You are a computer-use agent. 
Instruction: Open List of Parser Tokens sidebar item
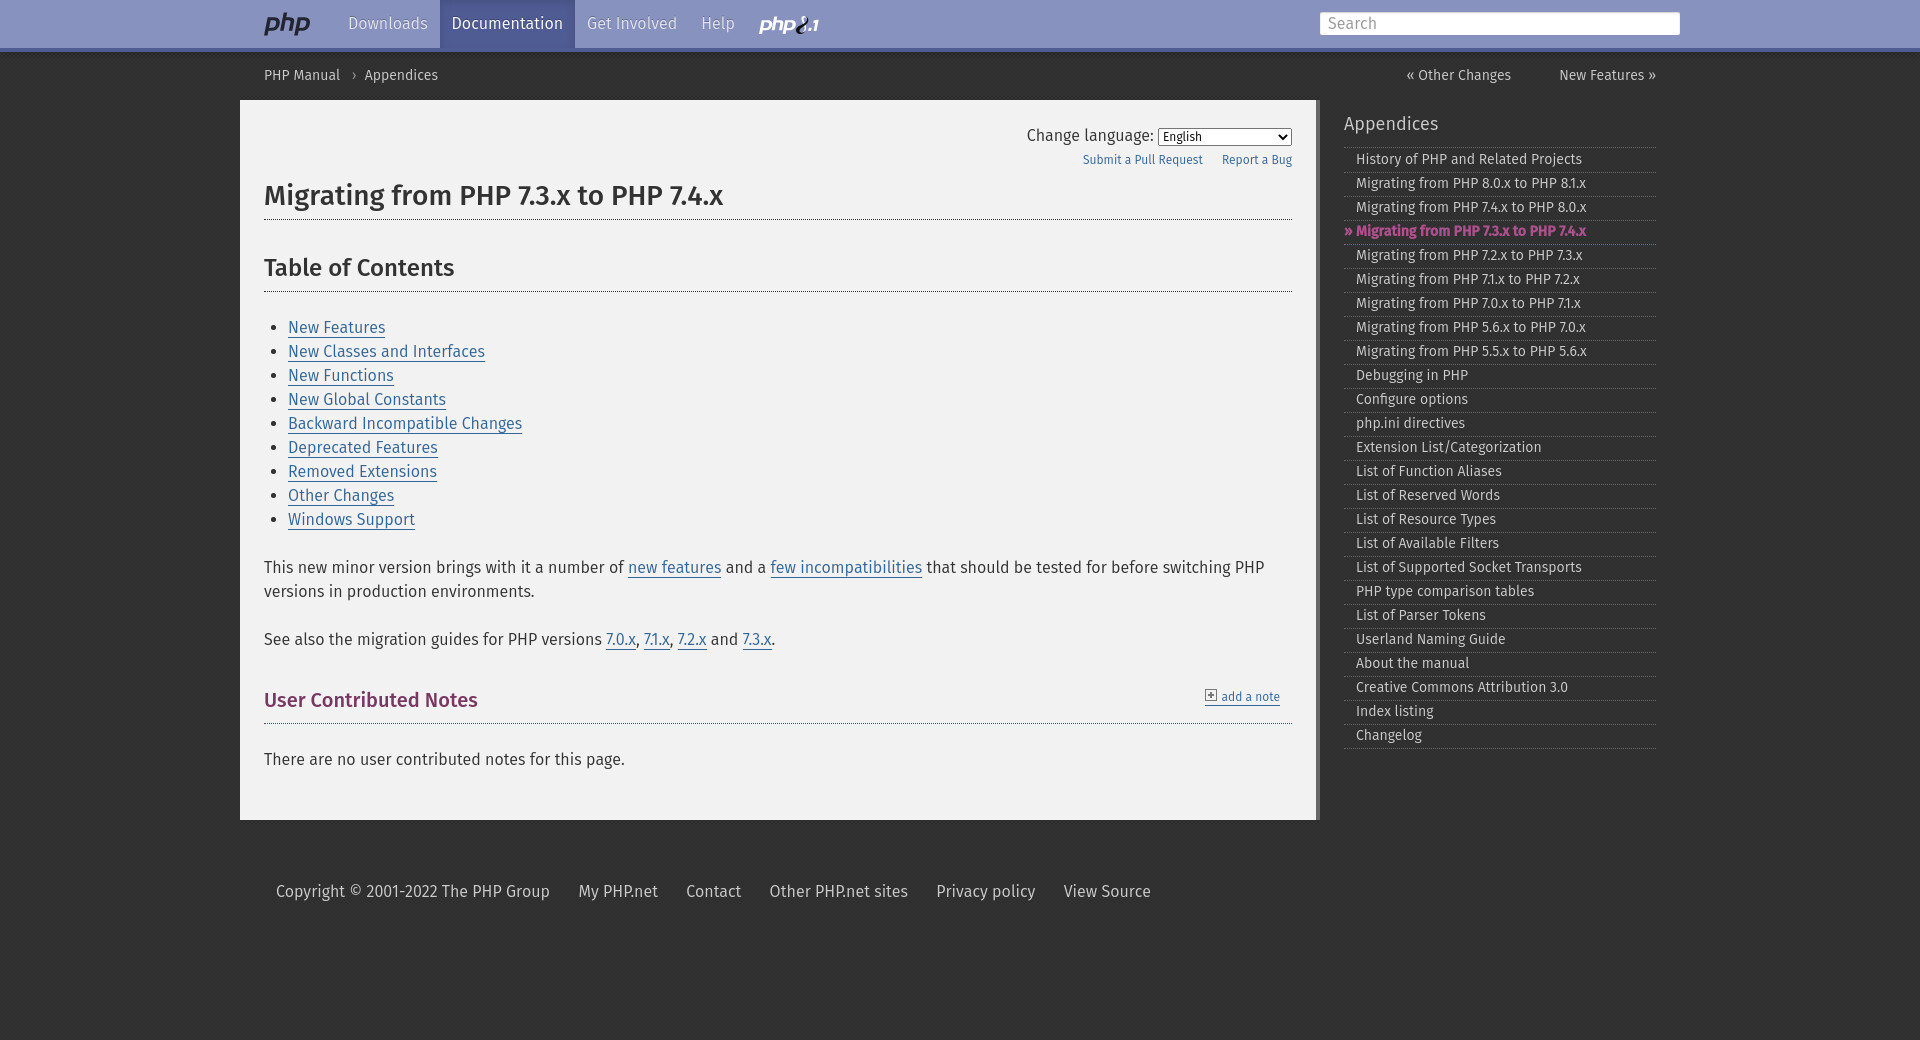[x=1420, y=616]
